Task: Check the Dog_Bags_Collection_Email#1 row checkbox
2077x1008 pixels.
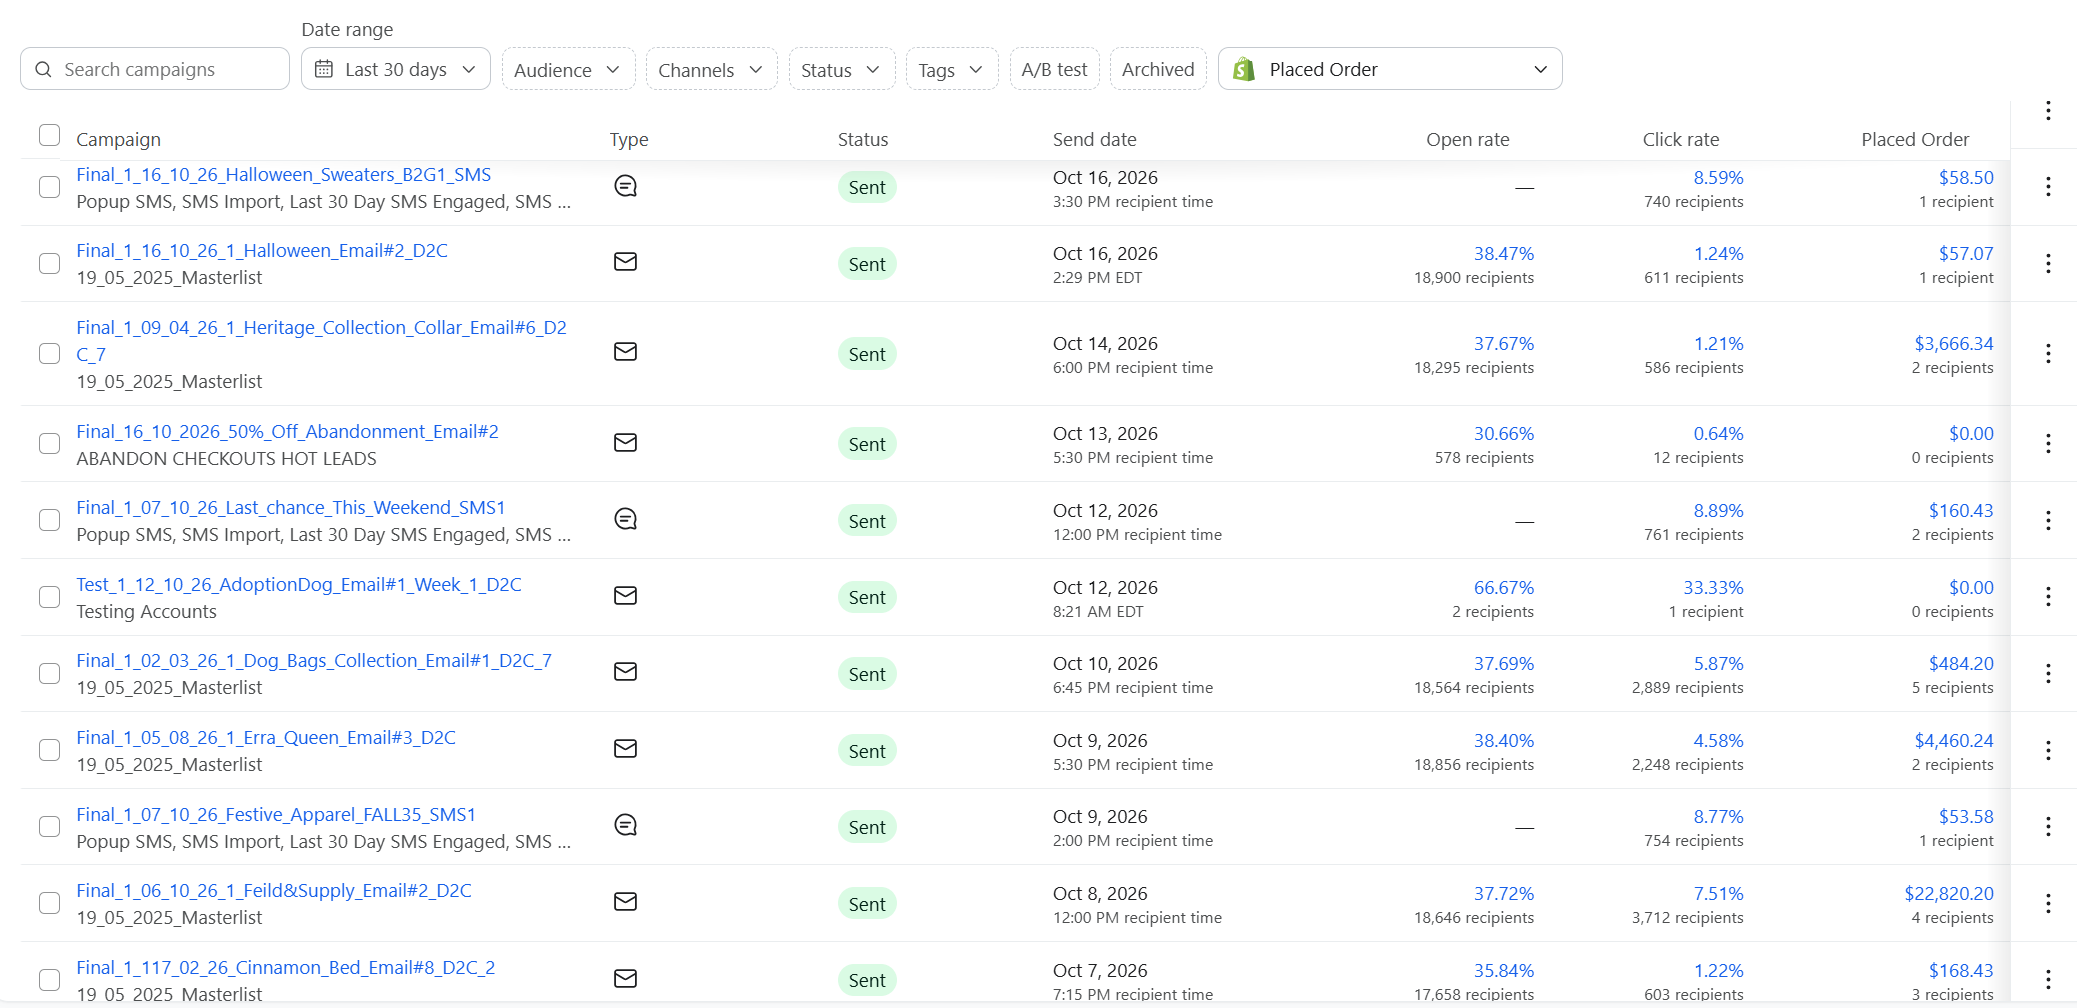Action: point(49,673)
